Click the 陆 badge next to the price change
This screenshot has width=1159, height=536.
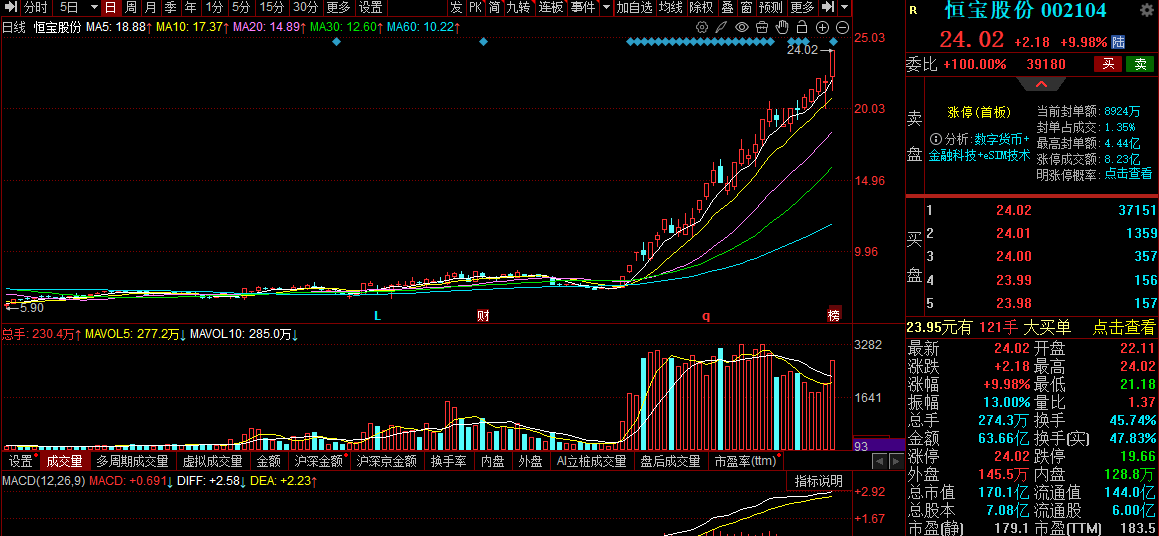pos(1118,42)
